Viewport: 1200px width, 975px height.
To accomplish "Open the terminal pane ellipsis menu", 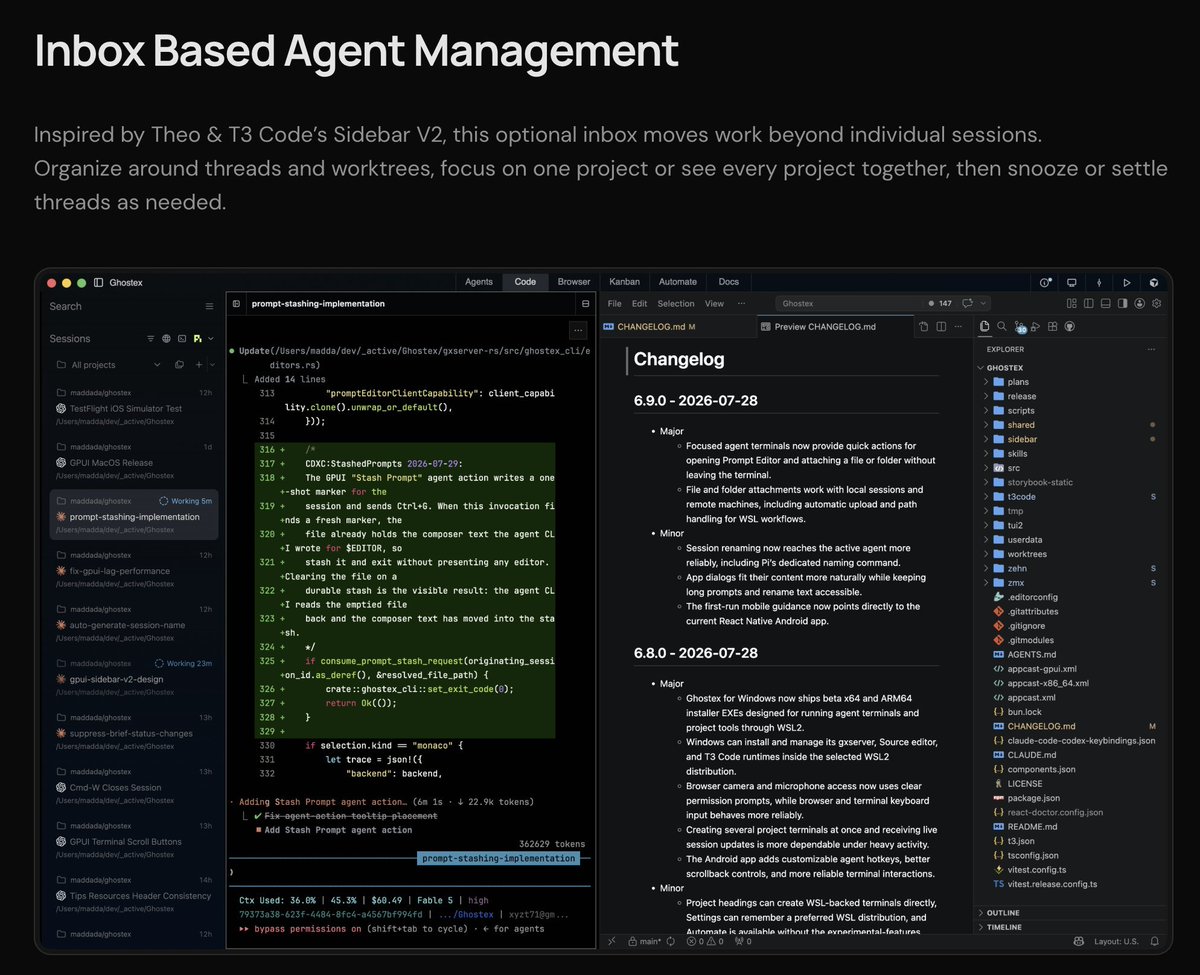I will (578, 329).
